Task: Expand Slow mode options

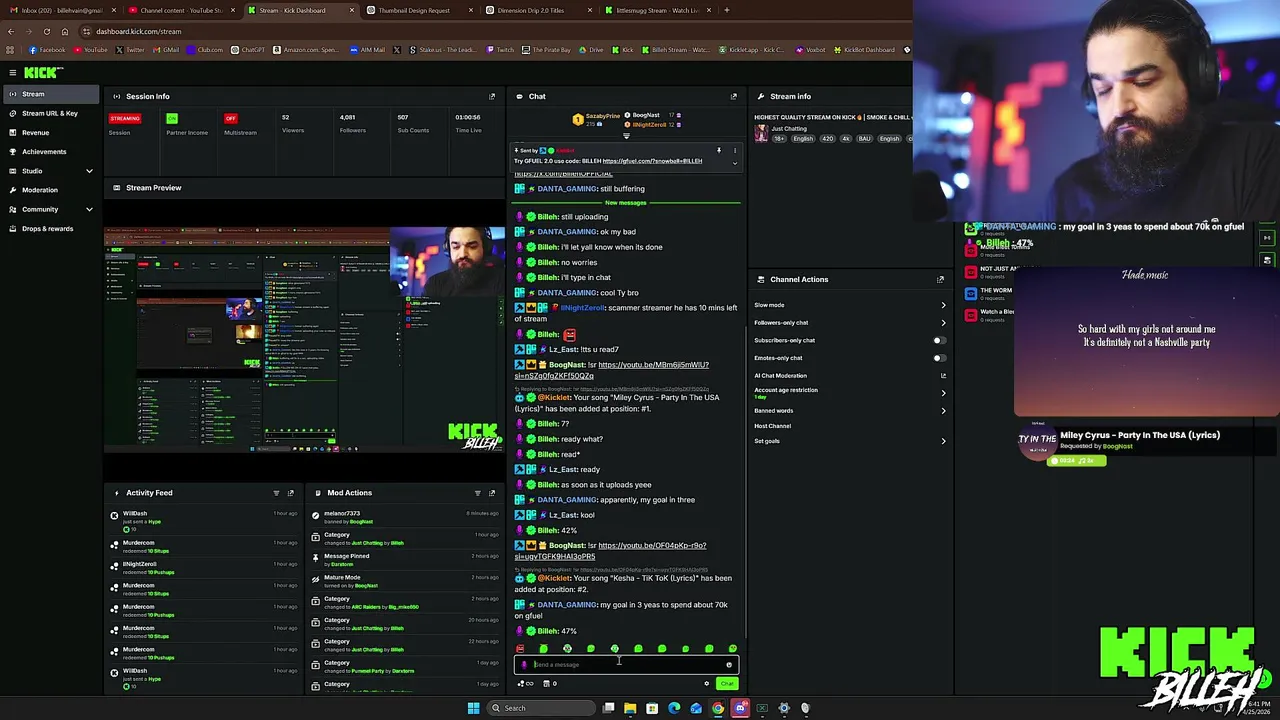Action: [943, 306]
